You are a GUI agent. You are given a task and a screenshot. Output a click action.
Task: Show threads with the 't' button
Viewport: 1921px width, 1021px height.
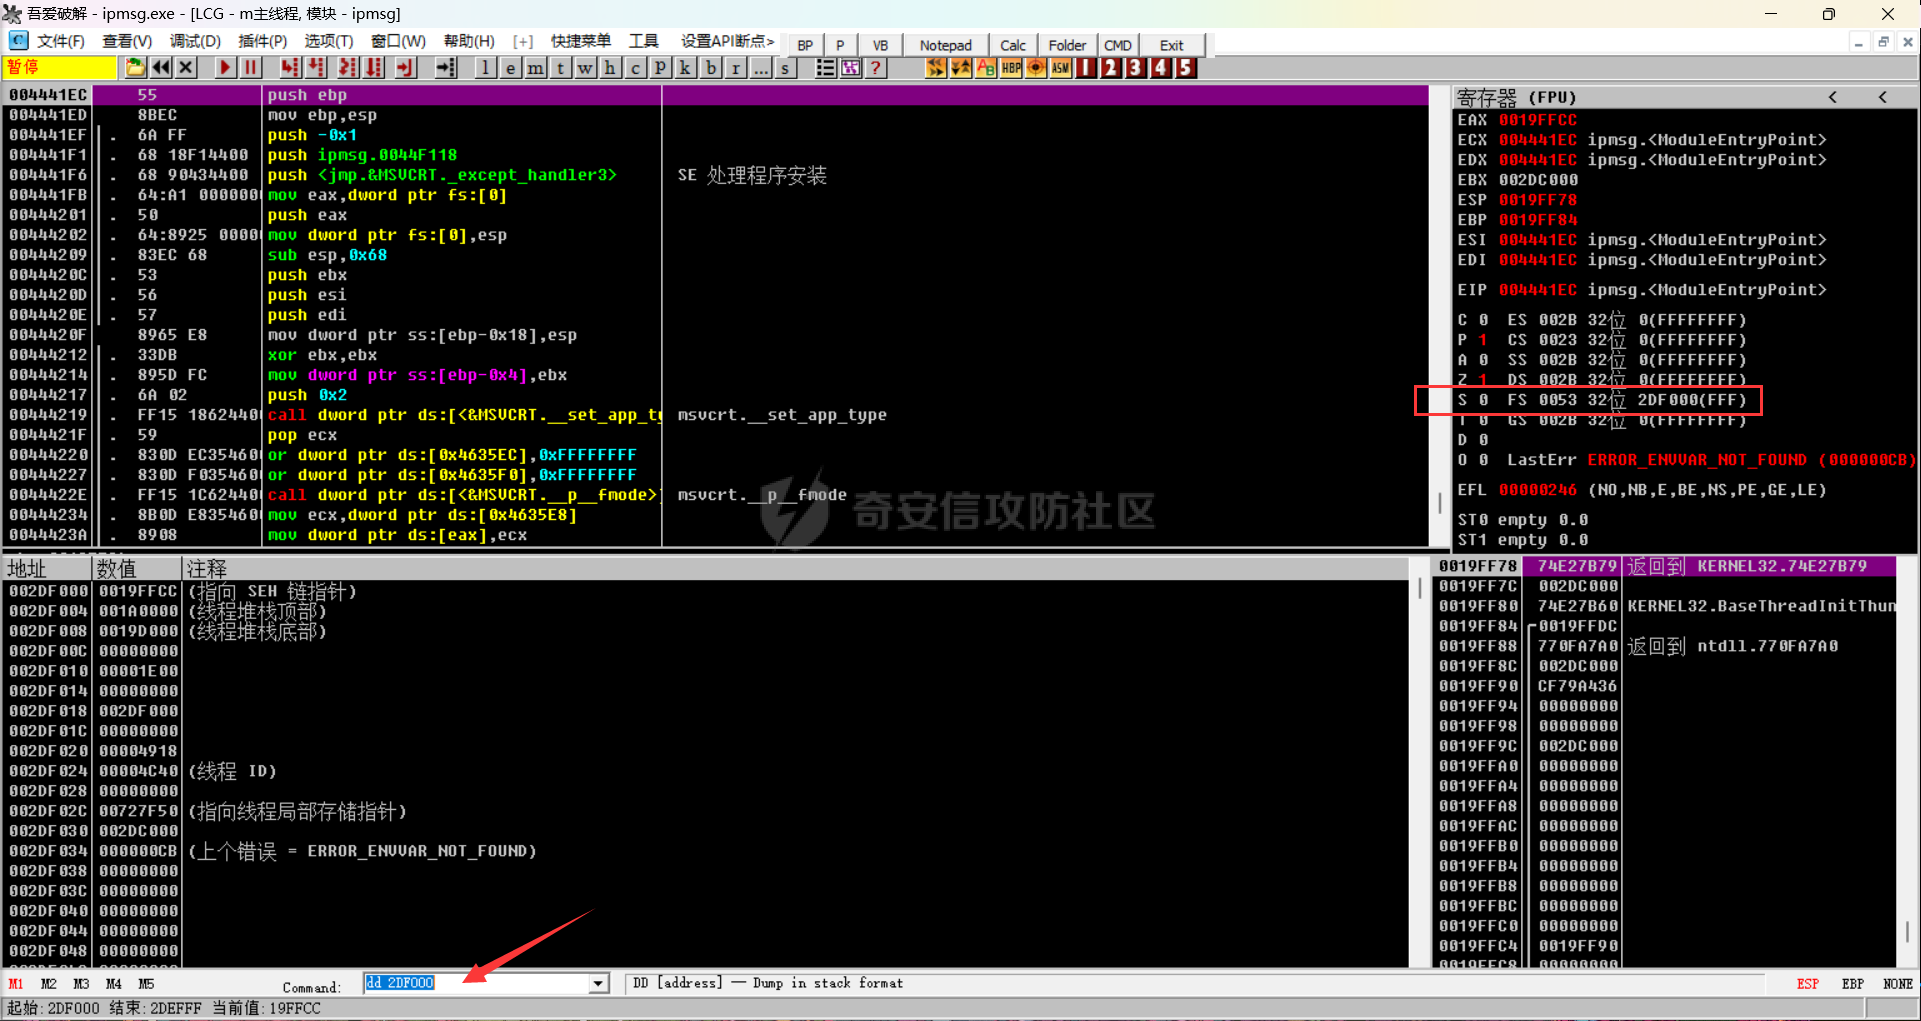coord(560,68)
